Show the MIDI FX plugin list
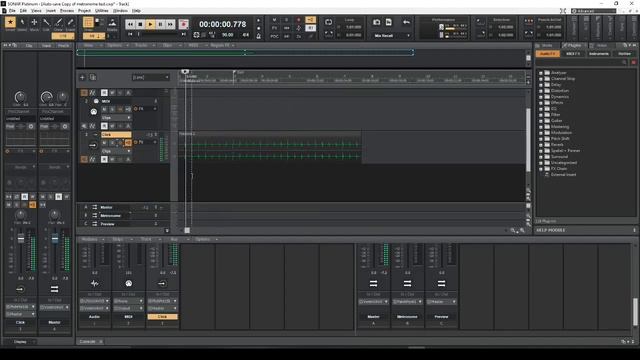This screenshot has height=360, width=640. 573,53
